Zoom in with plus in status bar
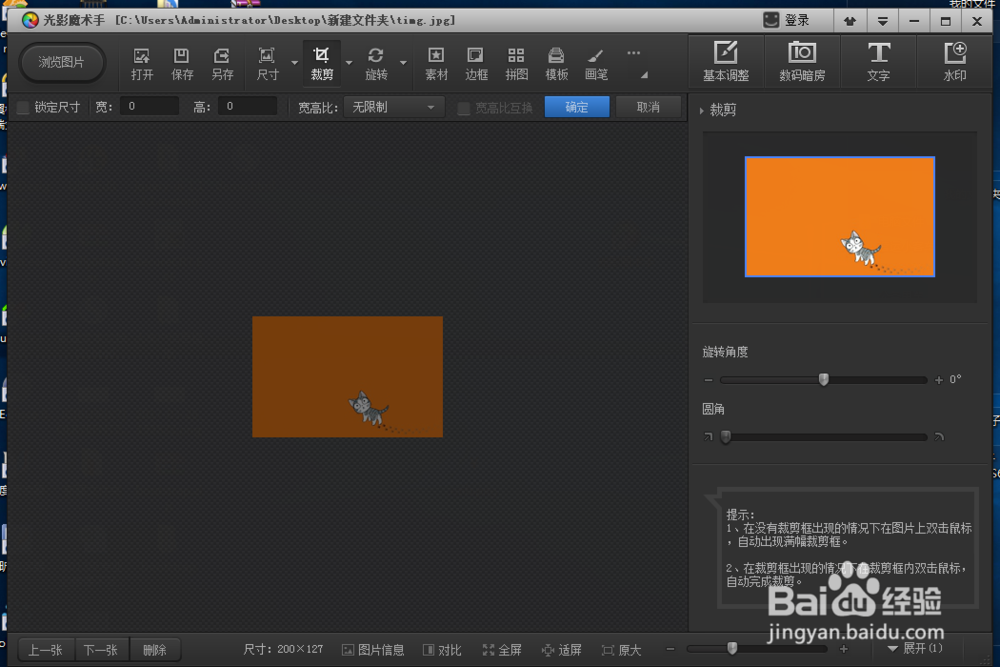The image size is (1000, 667). [844, 649]
